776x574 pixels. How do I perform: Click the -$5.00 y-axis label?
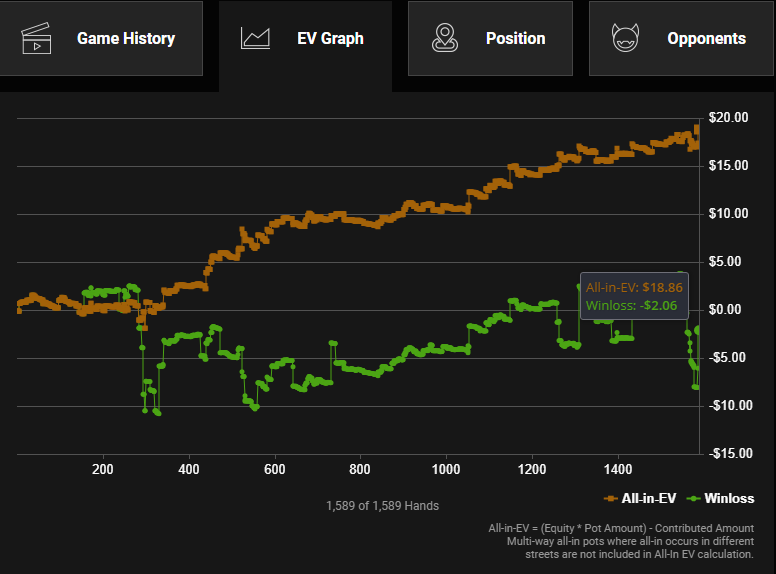coord(728,357)
